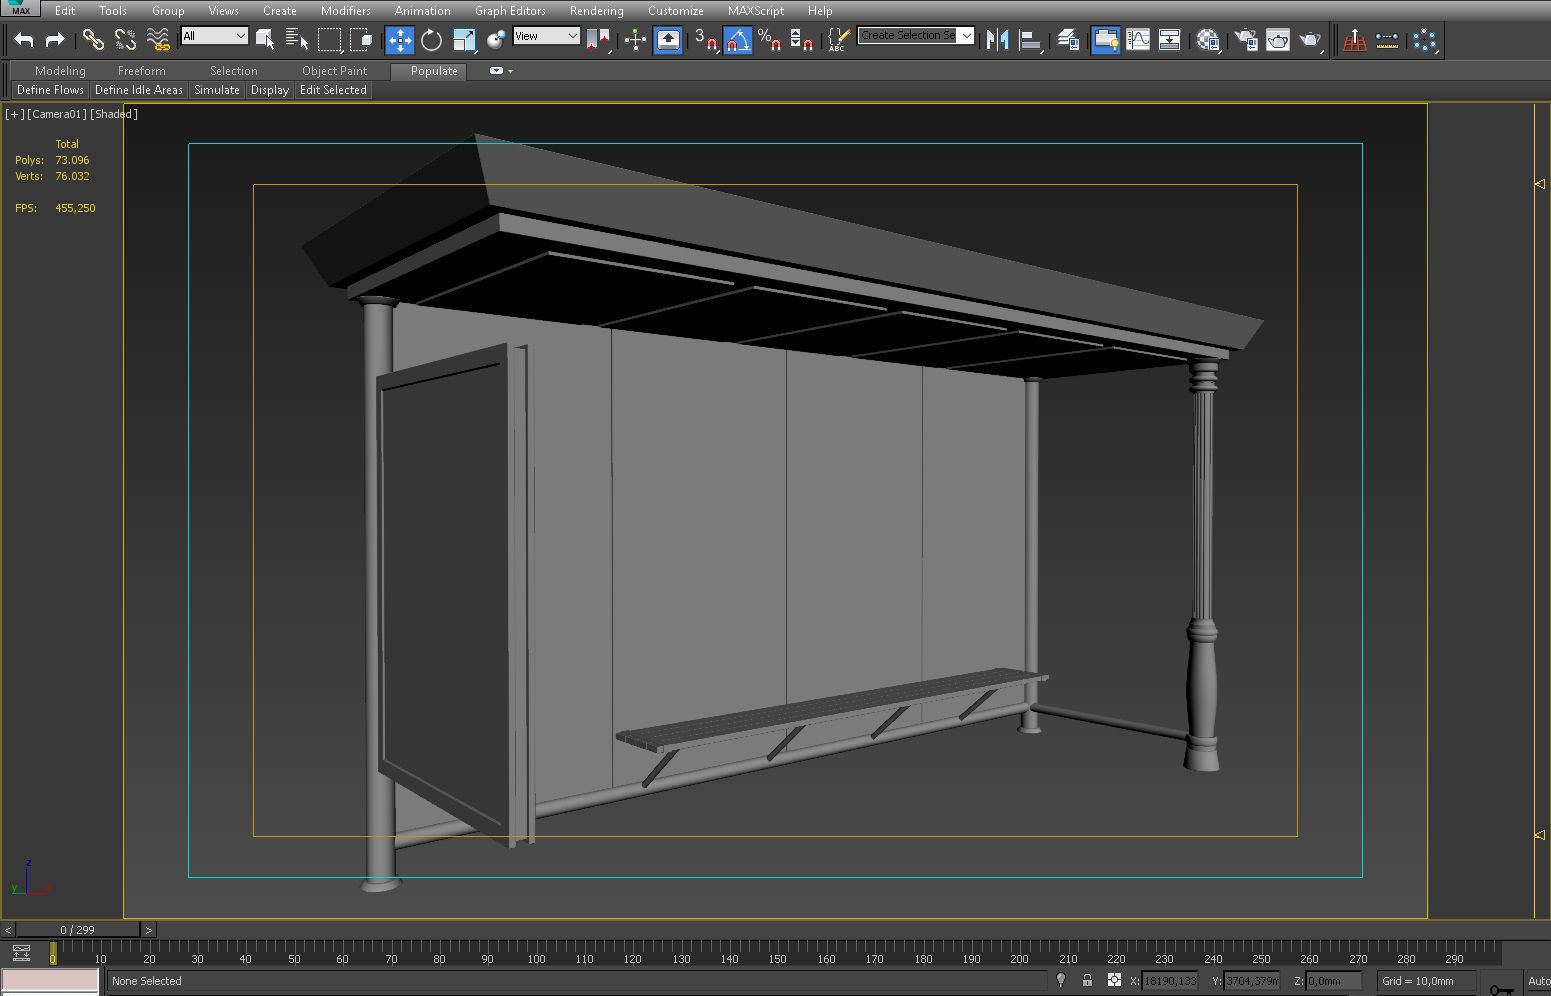Toggle the Angle Snap button

point(737,40)
